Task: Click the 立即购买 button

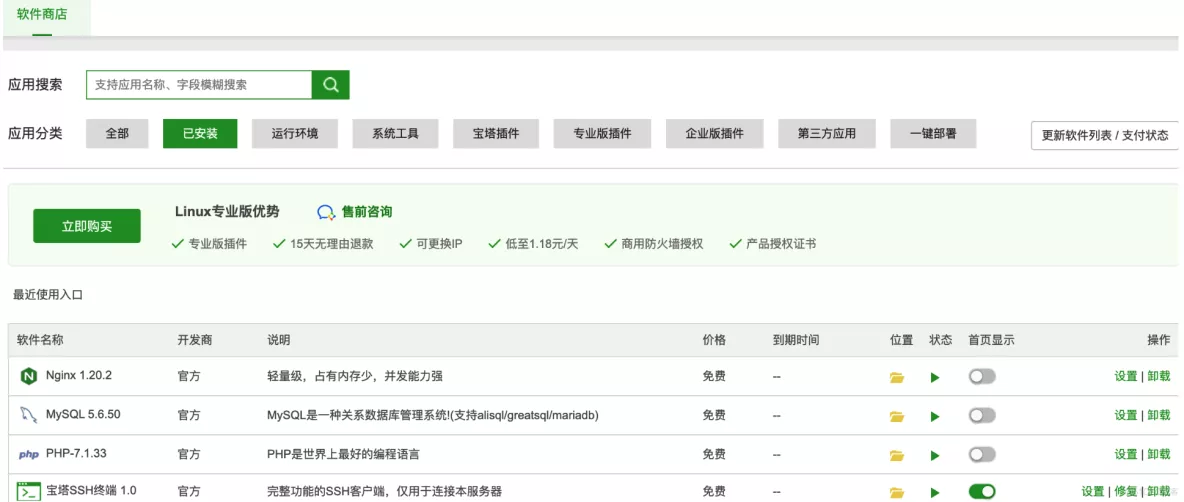Action: (x=87, y=226)
